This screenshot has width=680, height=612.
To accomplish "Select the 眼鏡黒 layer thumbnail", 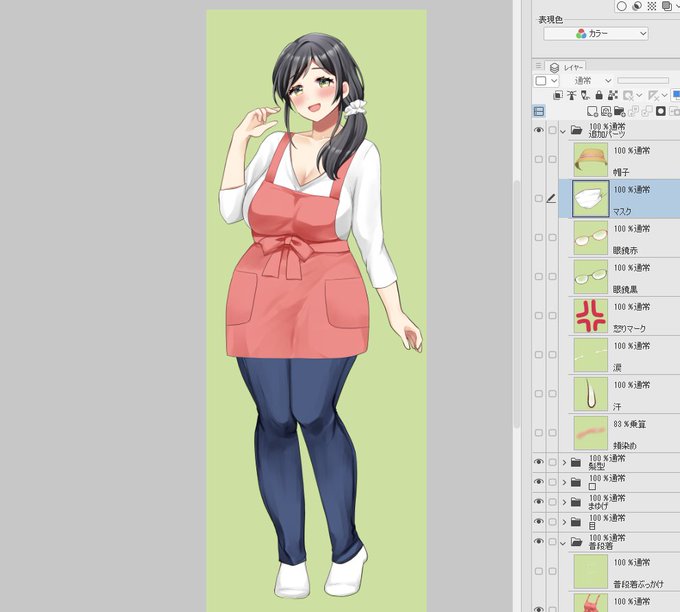I will click(591, 277).
